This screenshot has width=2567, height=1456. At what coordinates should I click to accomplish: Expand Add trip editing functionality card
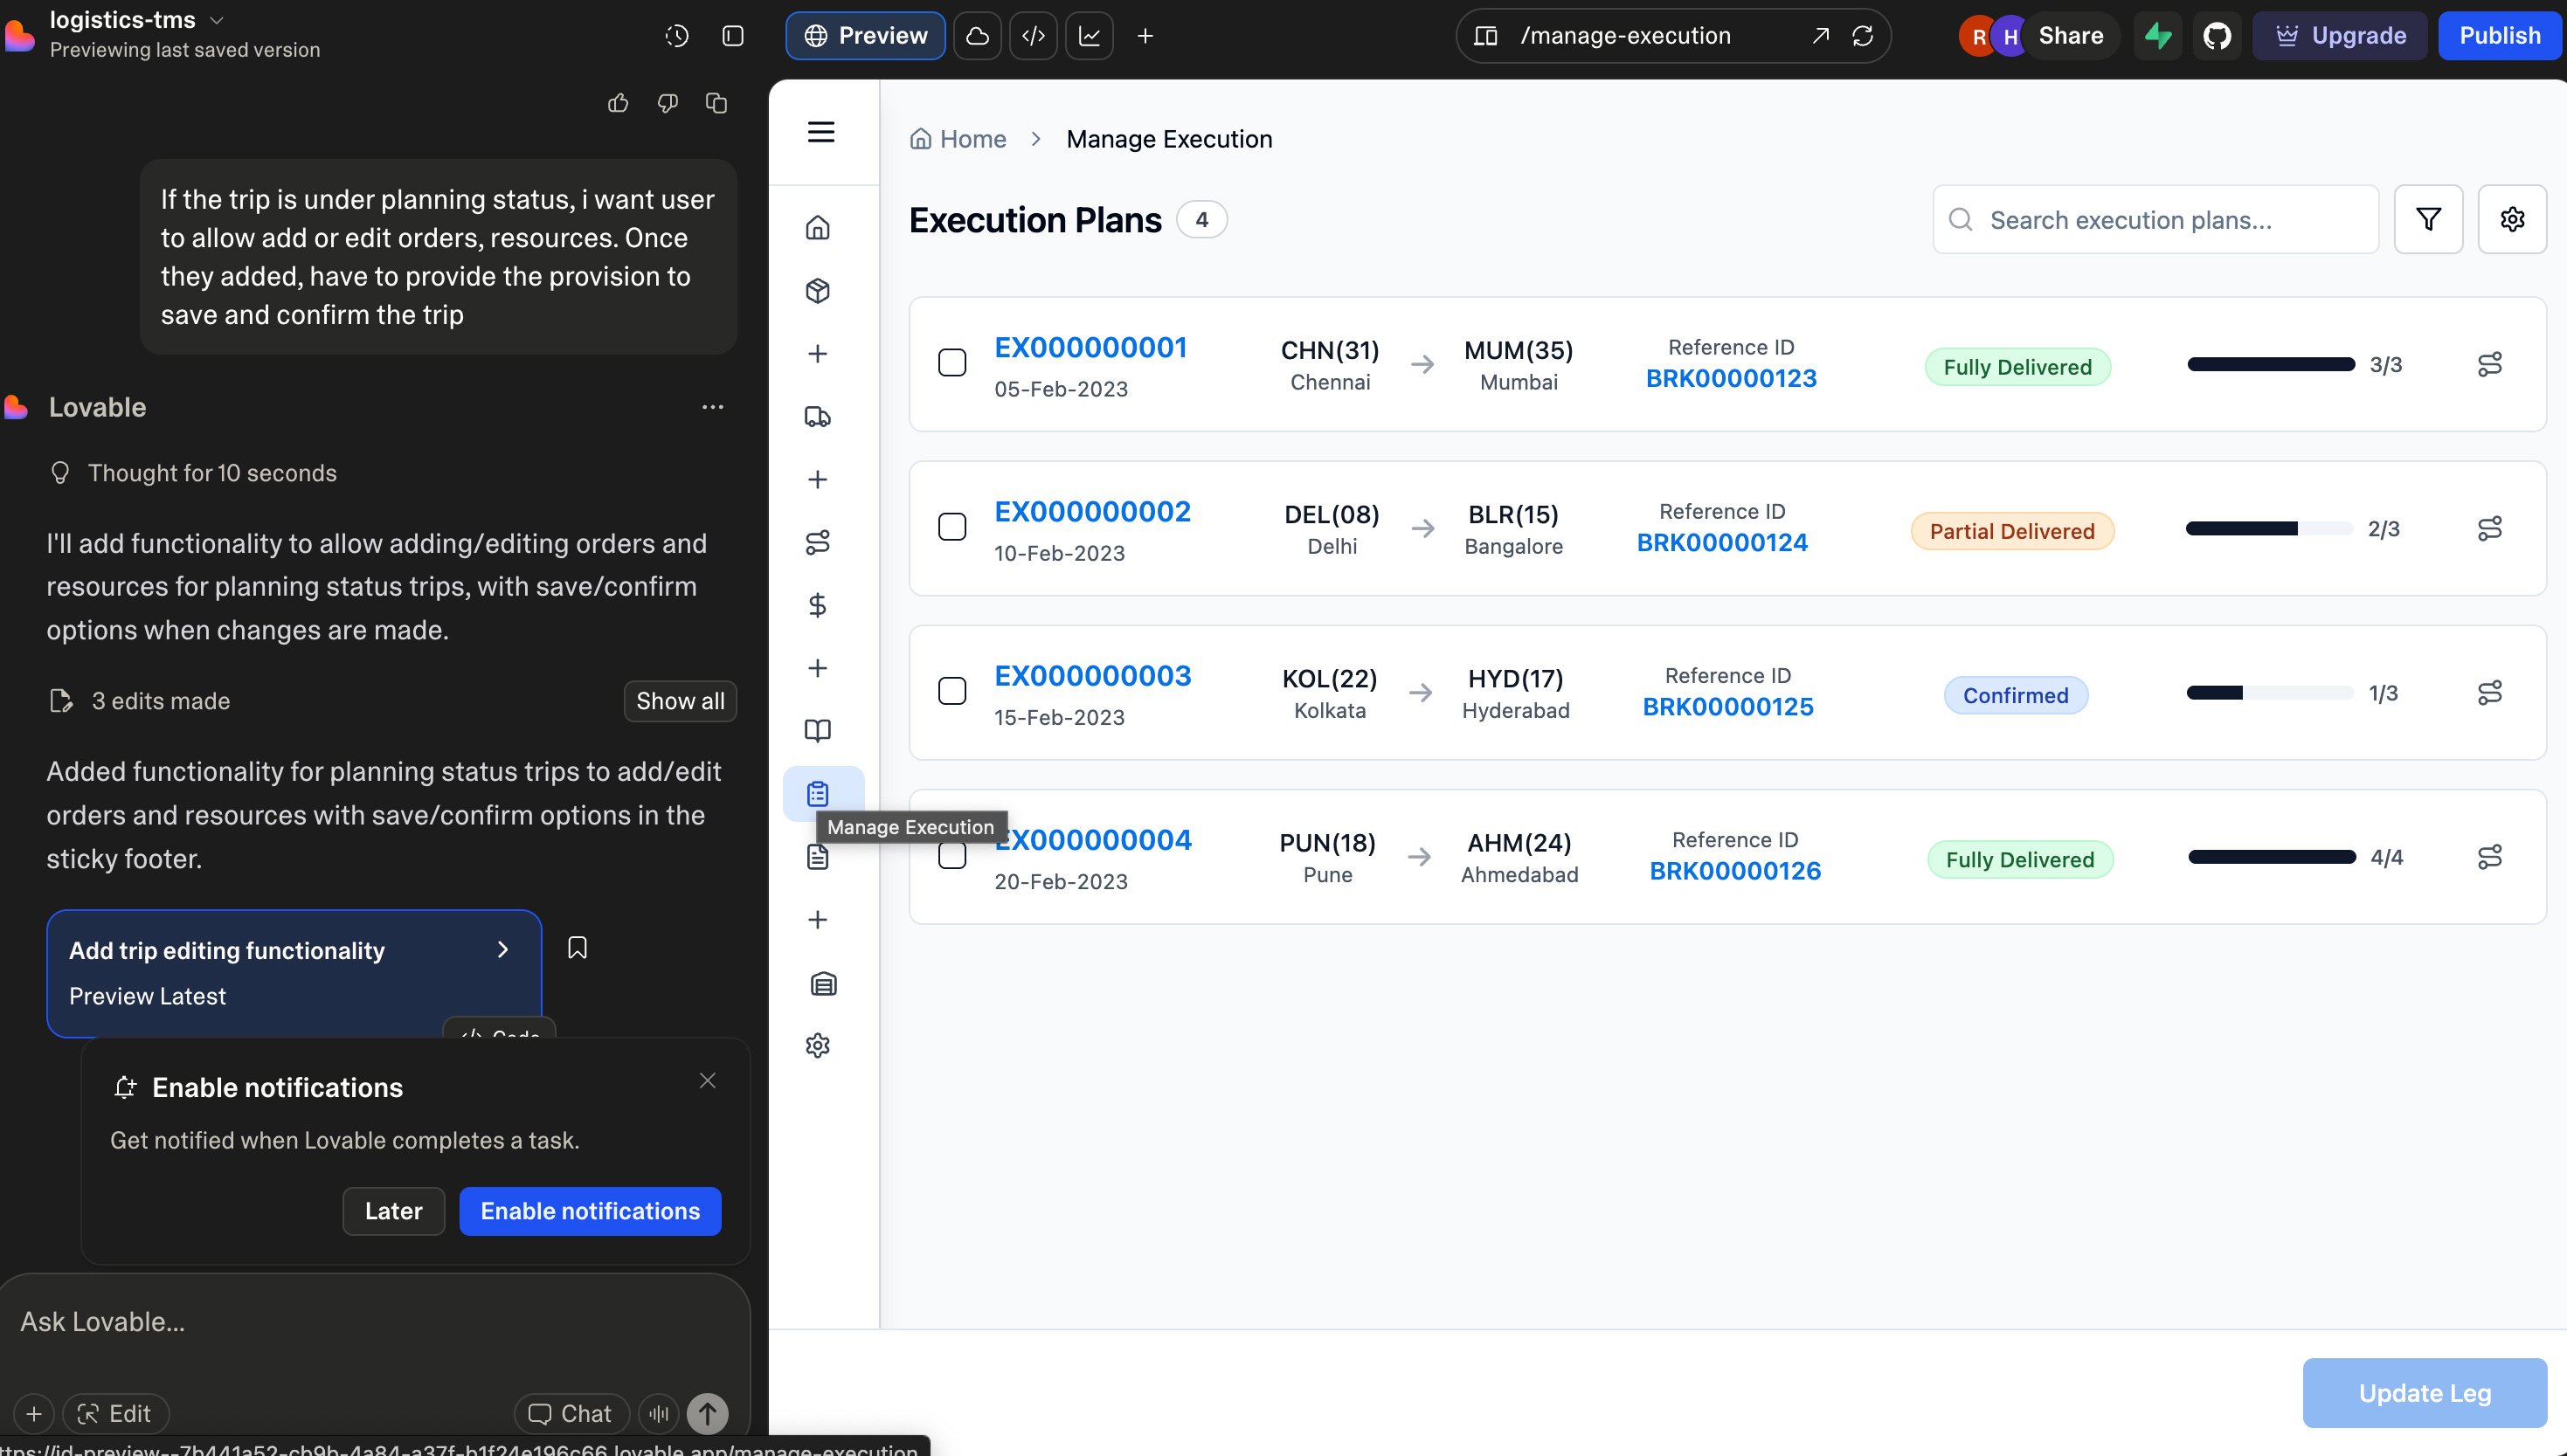[502, 949]
